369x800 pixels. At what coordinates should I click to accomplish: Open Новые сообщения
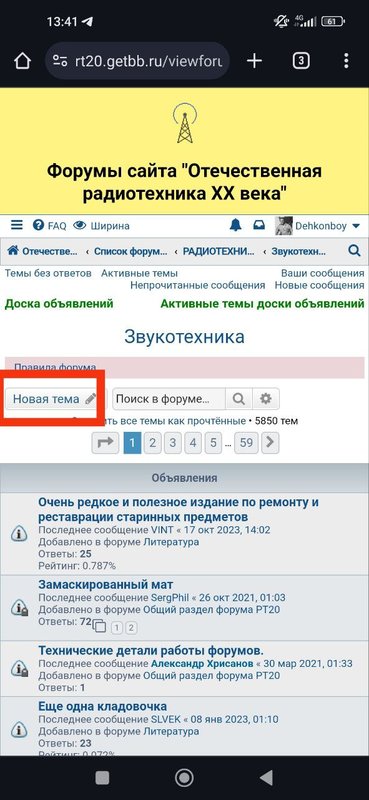click(319, 285)
